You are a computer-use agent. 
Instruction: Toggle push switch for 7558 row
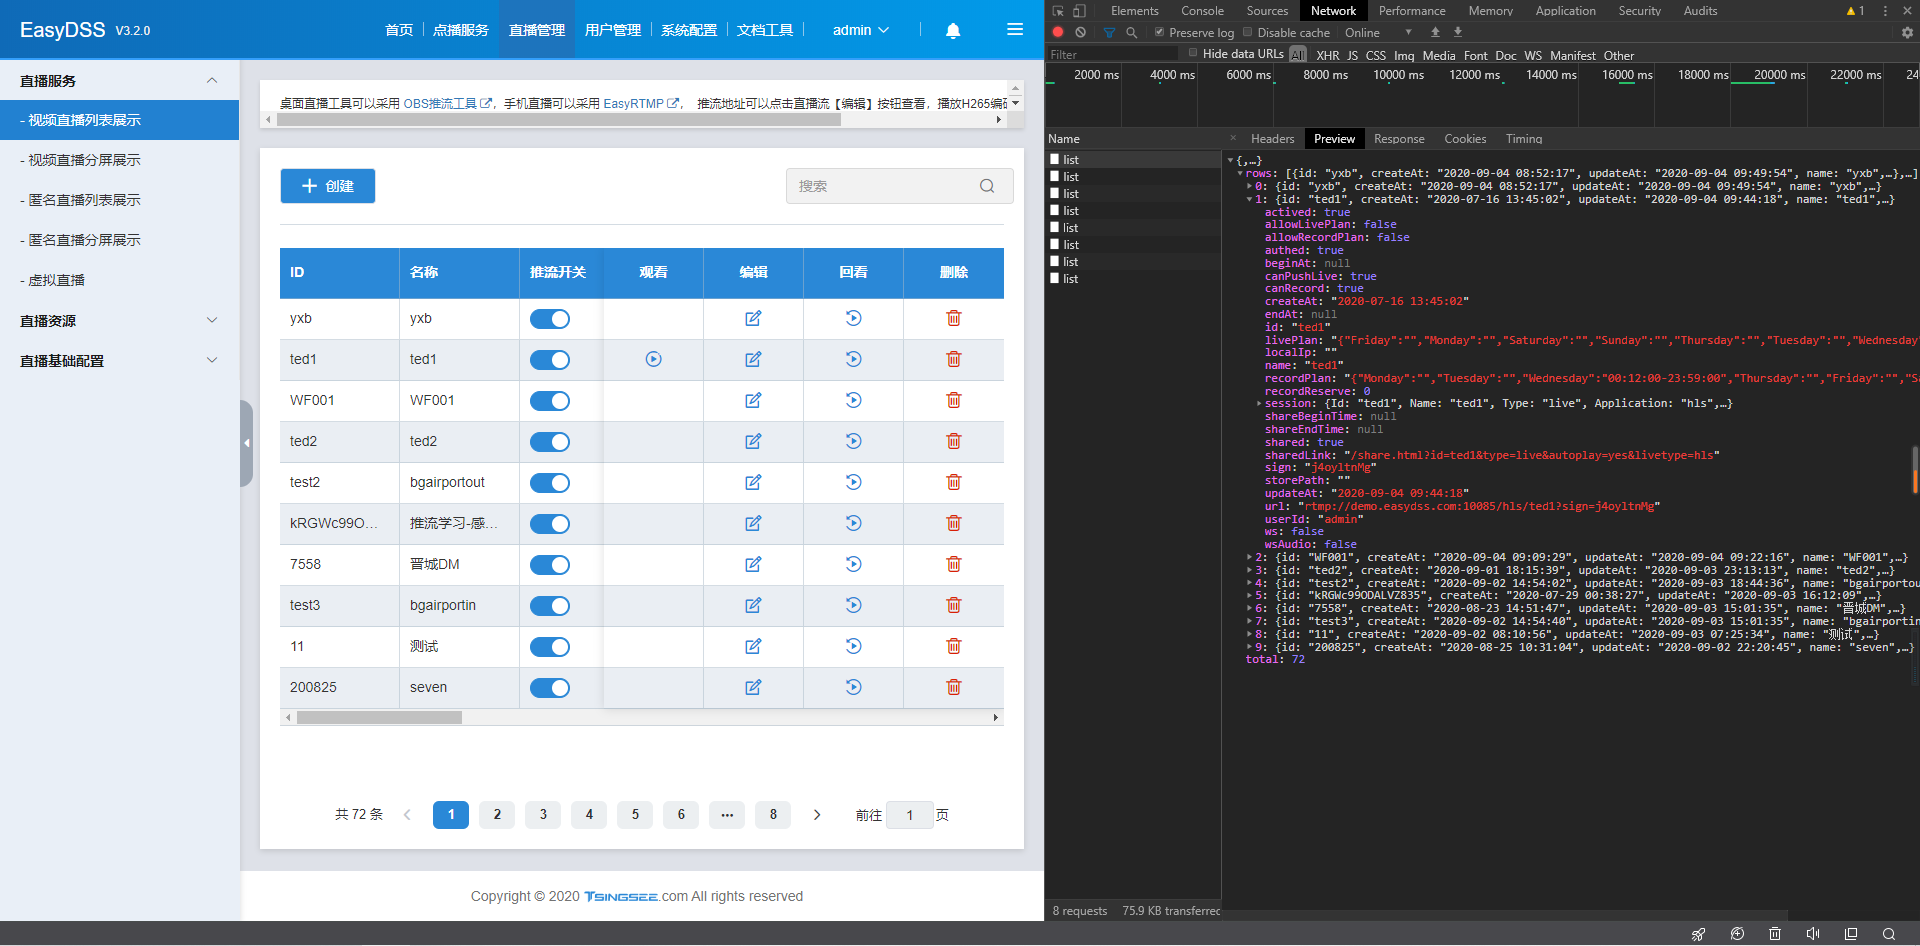pos(550,565)
